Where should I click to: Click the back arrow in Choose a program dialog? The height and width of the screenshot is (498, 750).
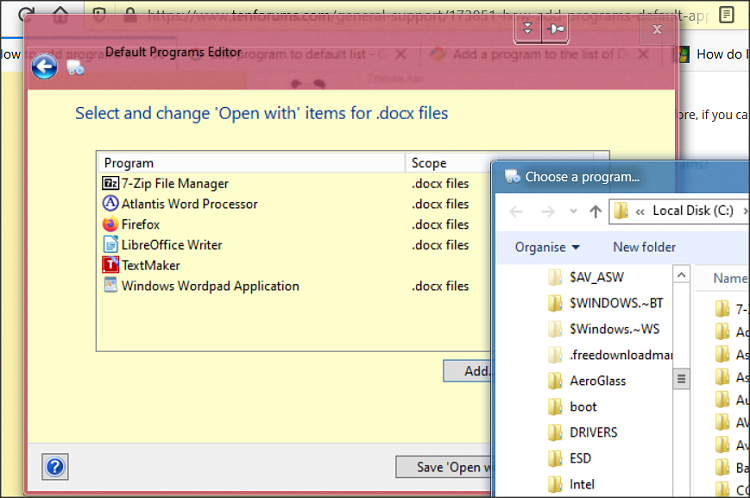click(x=516, y=211)
